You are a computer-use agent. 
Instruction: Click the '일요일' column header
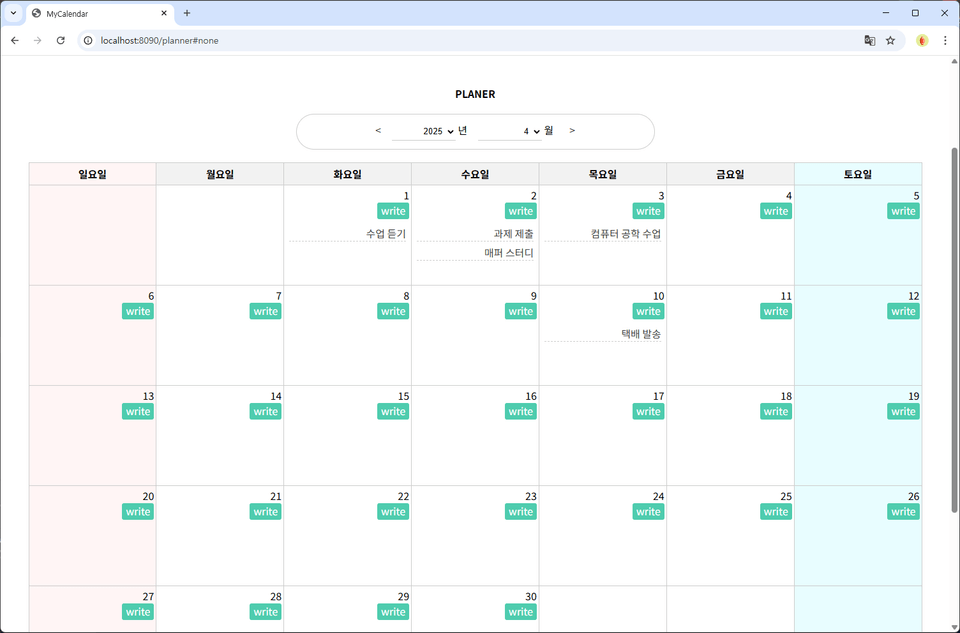(x=92, y=174)
